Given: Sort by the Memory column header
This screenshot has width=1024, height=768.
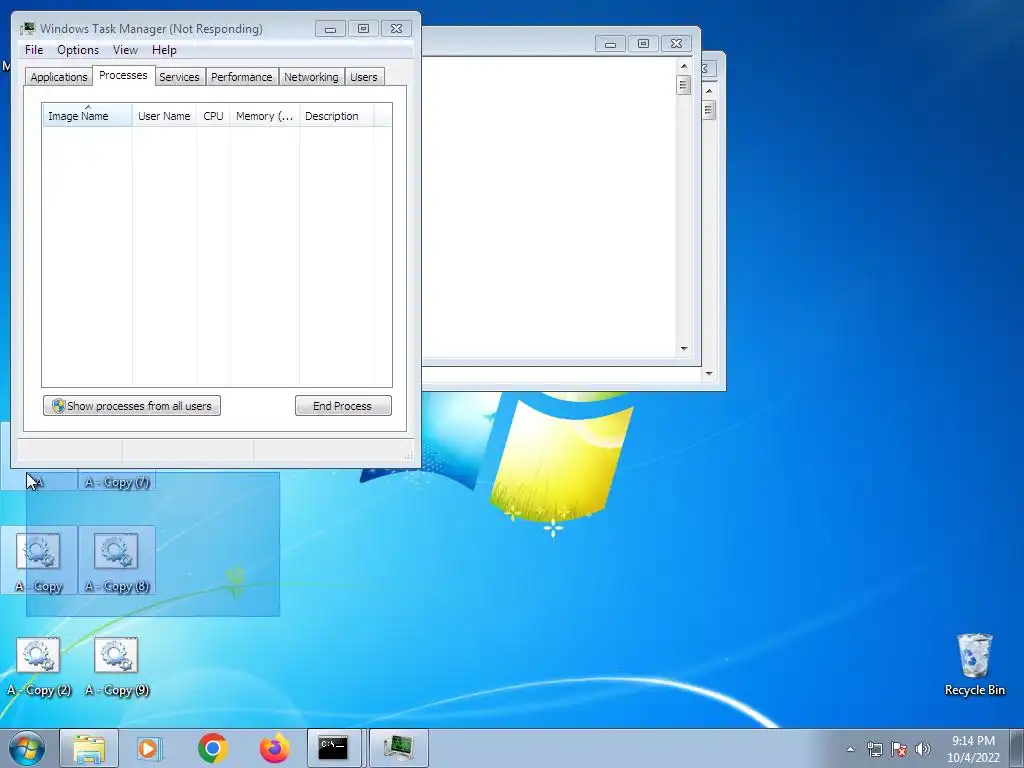Looking at the screenshot, I should pyautogui.click(x=264, y=116).
